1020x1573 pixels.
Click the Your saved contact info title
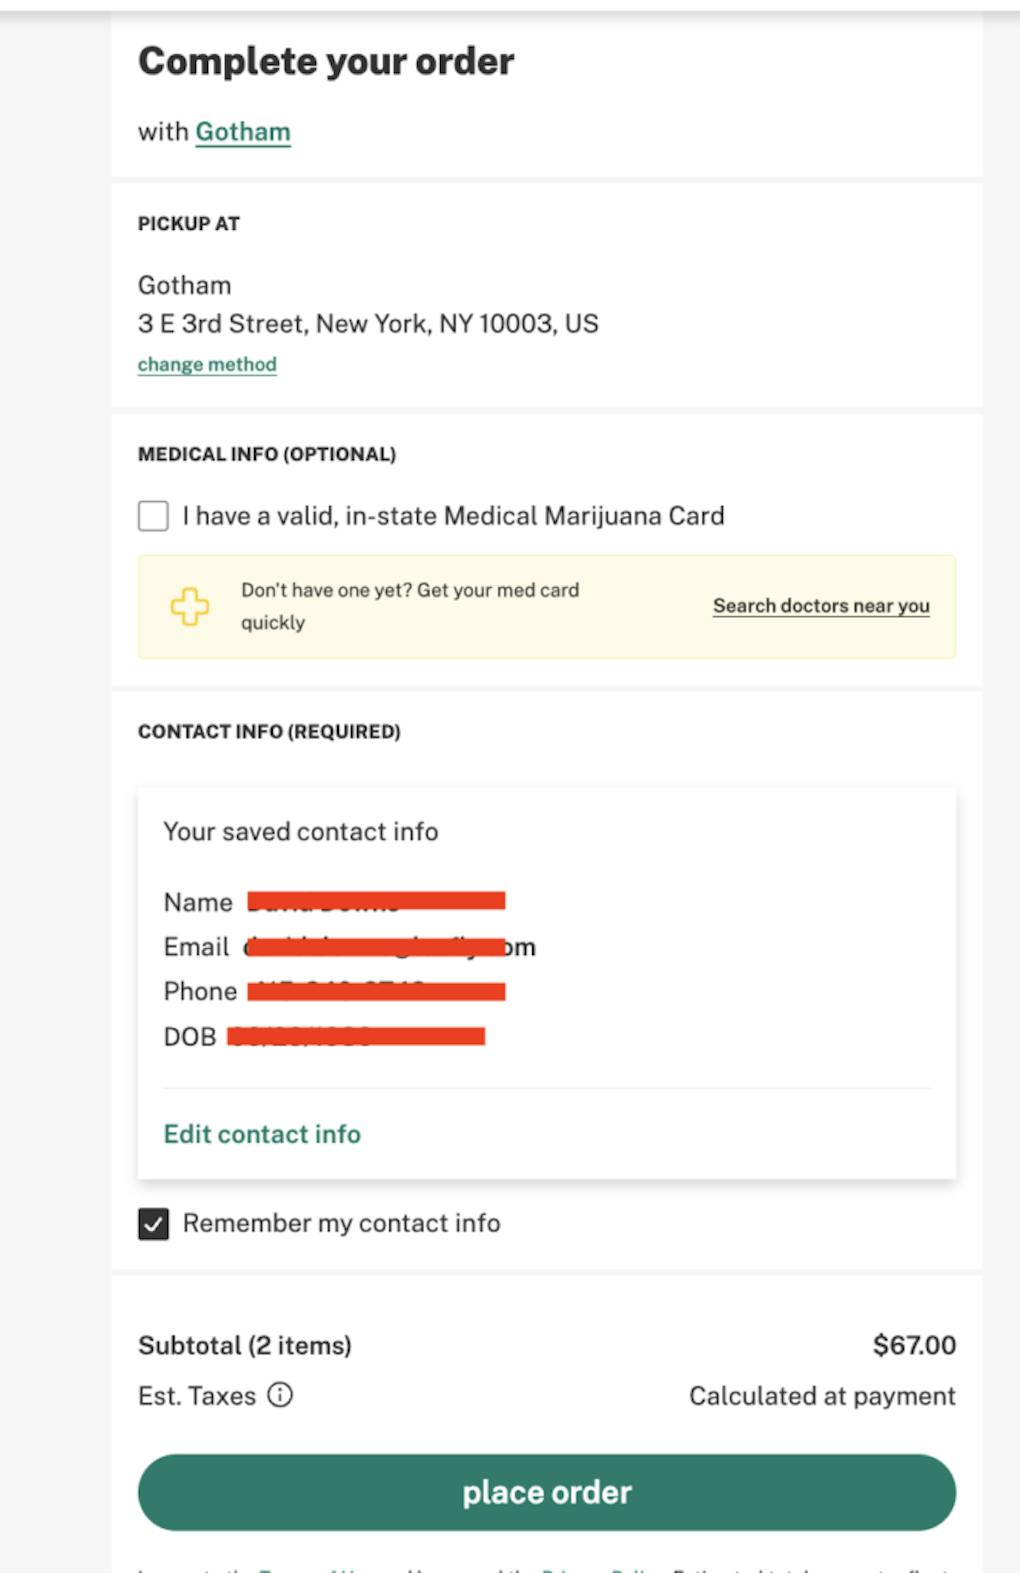click(301, 832)
